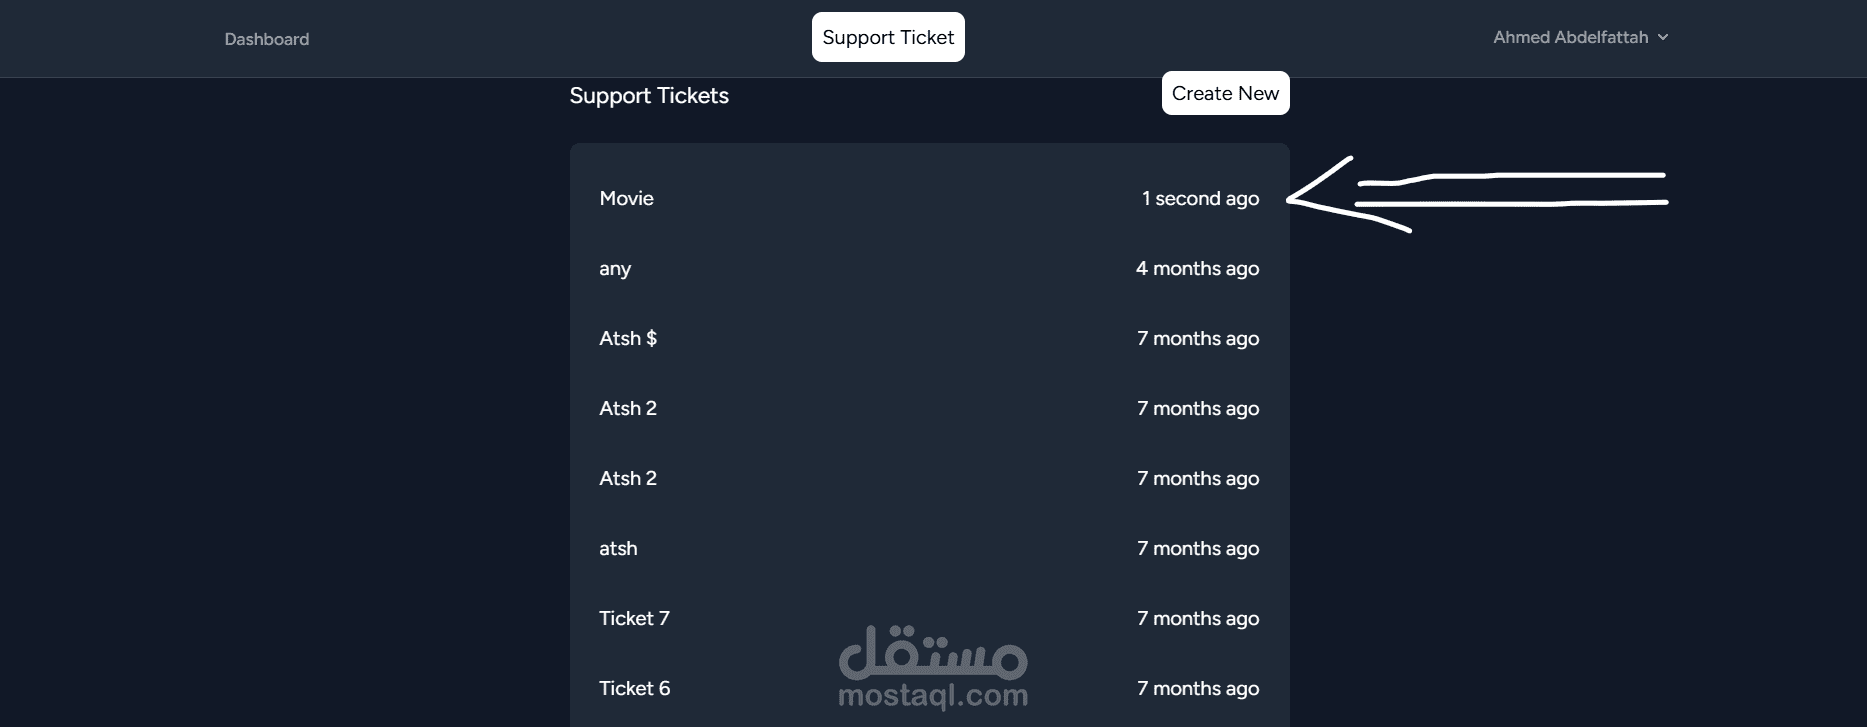Select the Support Ticket tab

click(x=888, y=37)
